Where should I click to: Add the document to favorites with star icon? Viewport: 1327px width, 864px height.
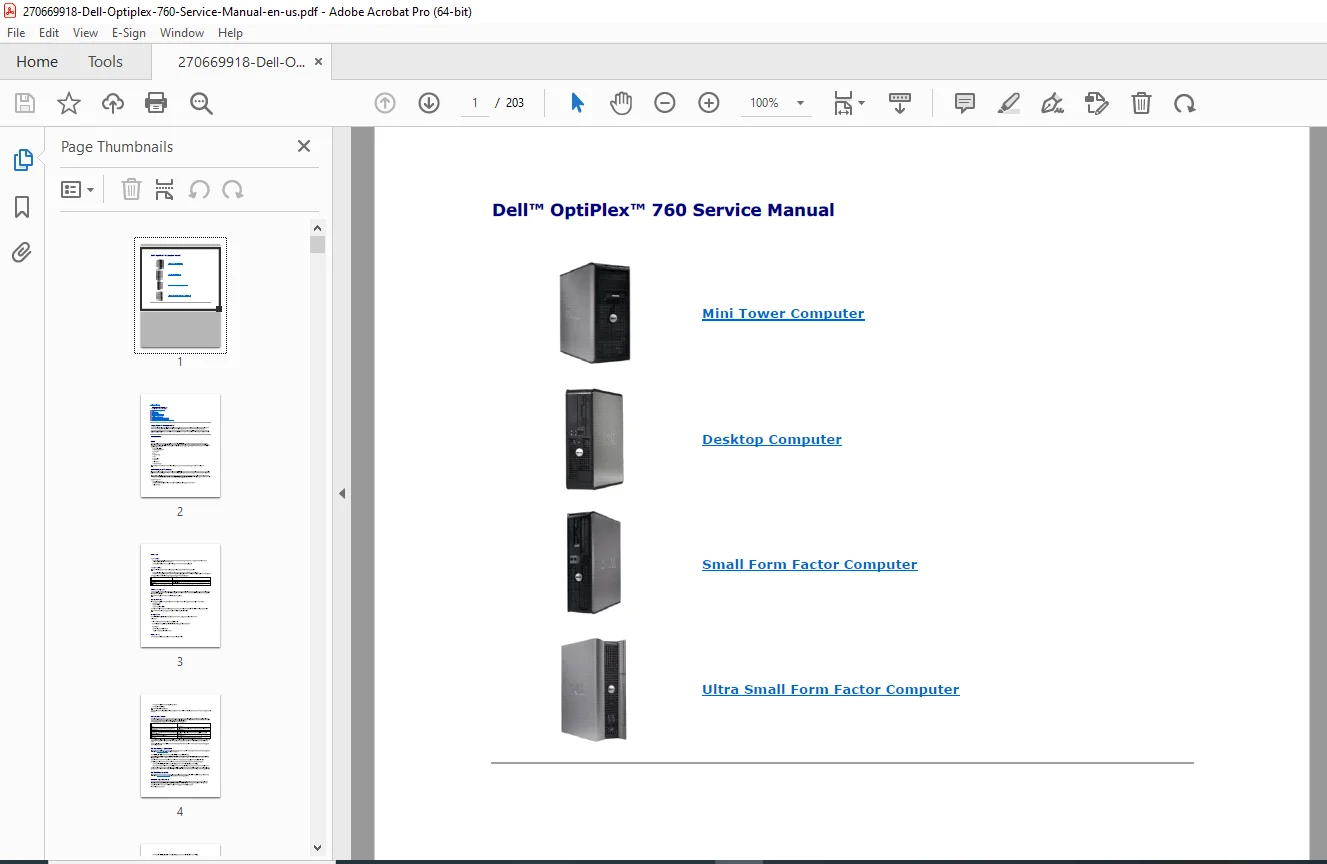click(x=69, y=103)
